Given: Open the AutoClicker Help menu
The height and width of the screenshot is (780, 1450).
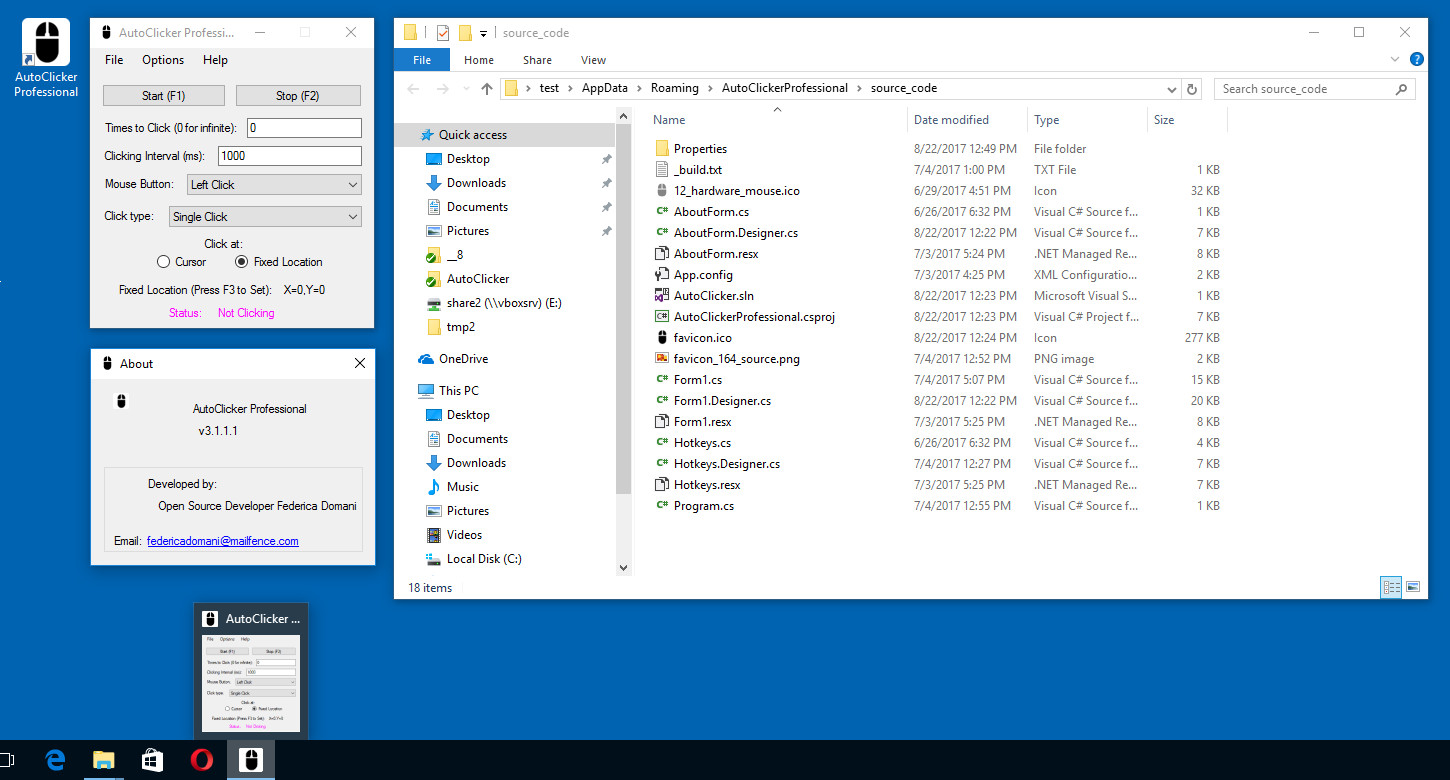Looking at the screenshot, I should [216, 60].
